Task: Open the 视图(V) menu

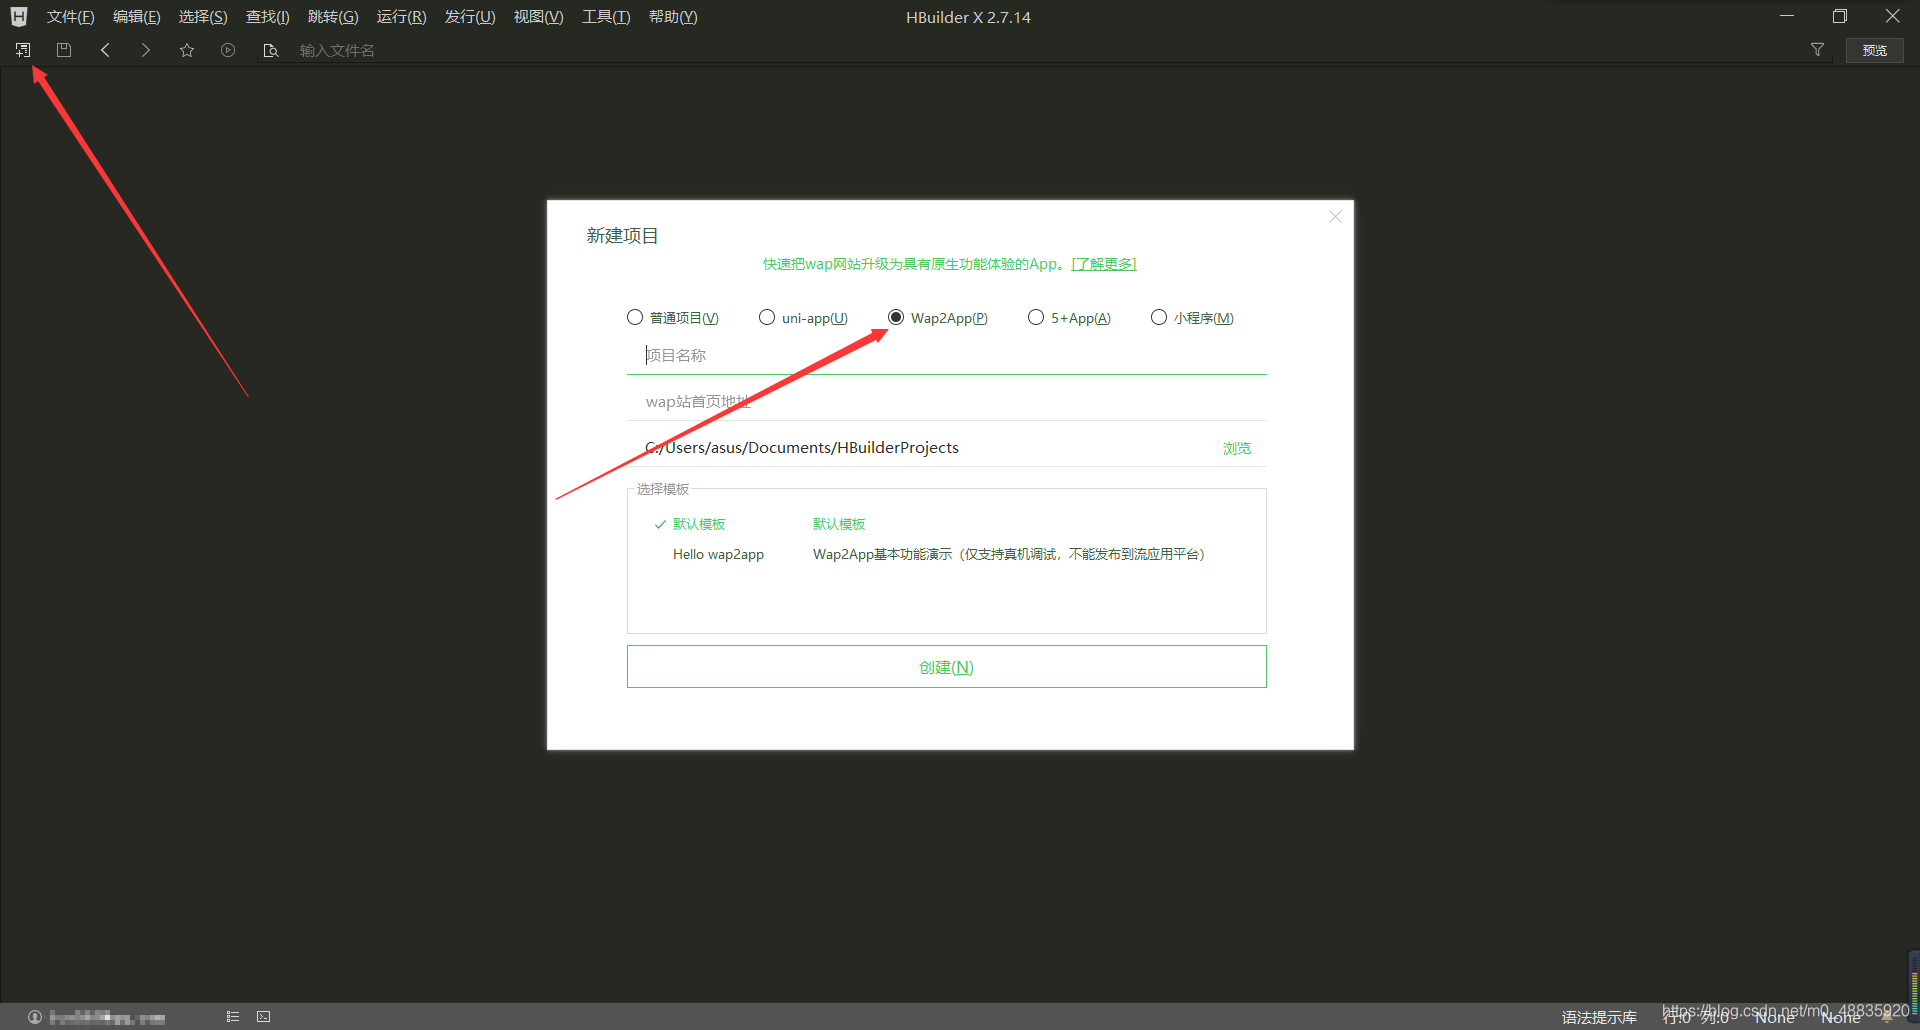Action: tap(538, 17)
